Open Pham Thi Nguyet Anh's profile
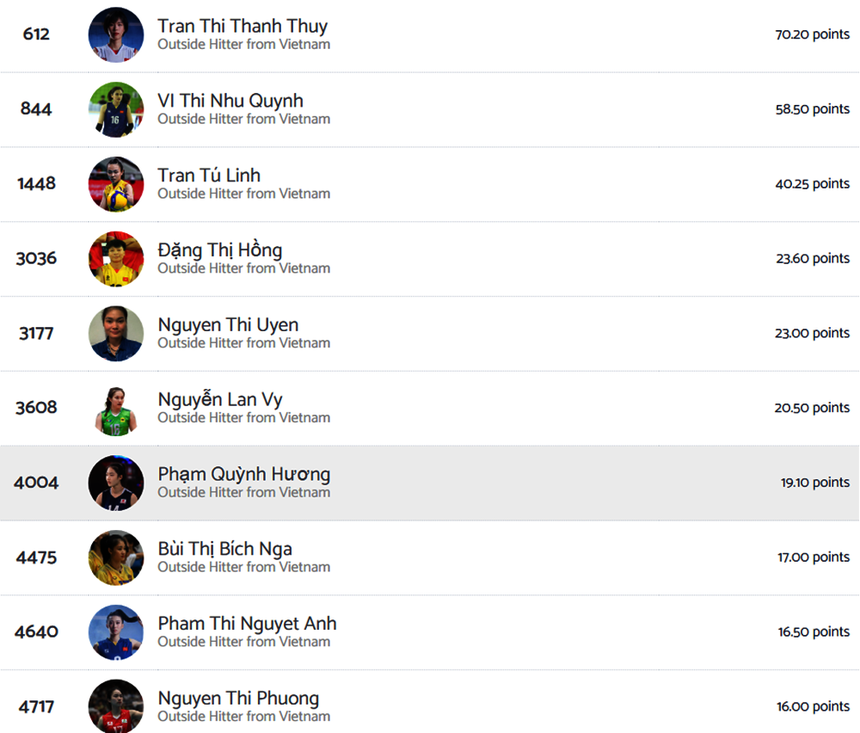The width and height of the screenshot is (860, 733). coord(247,623)
